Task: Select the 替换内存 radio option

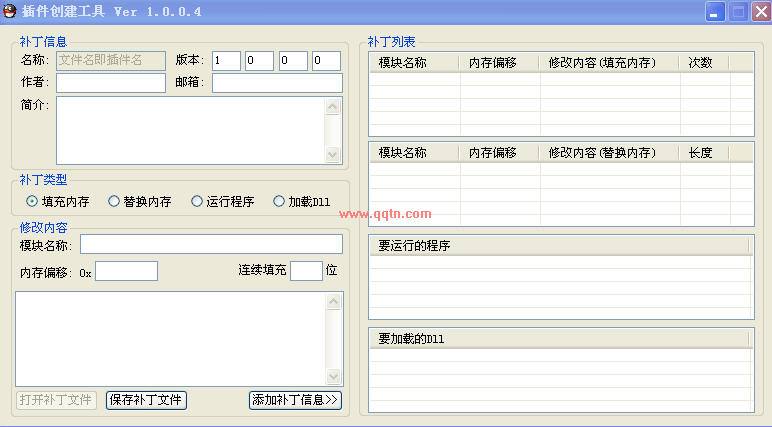Action: point(114,201)
